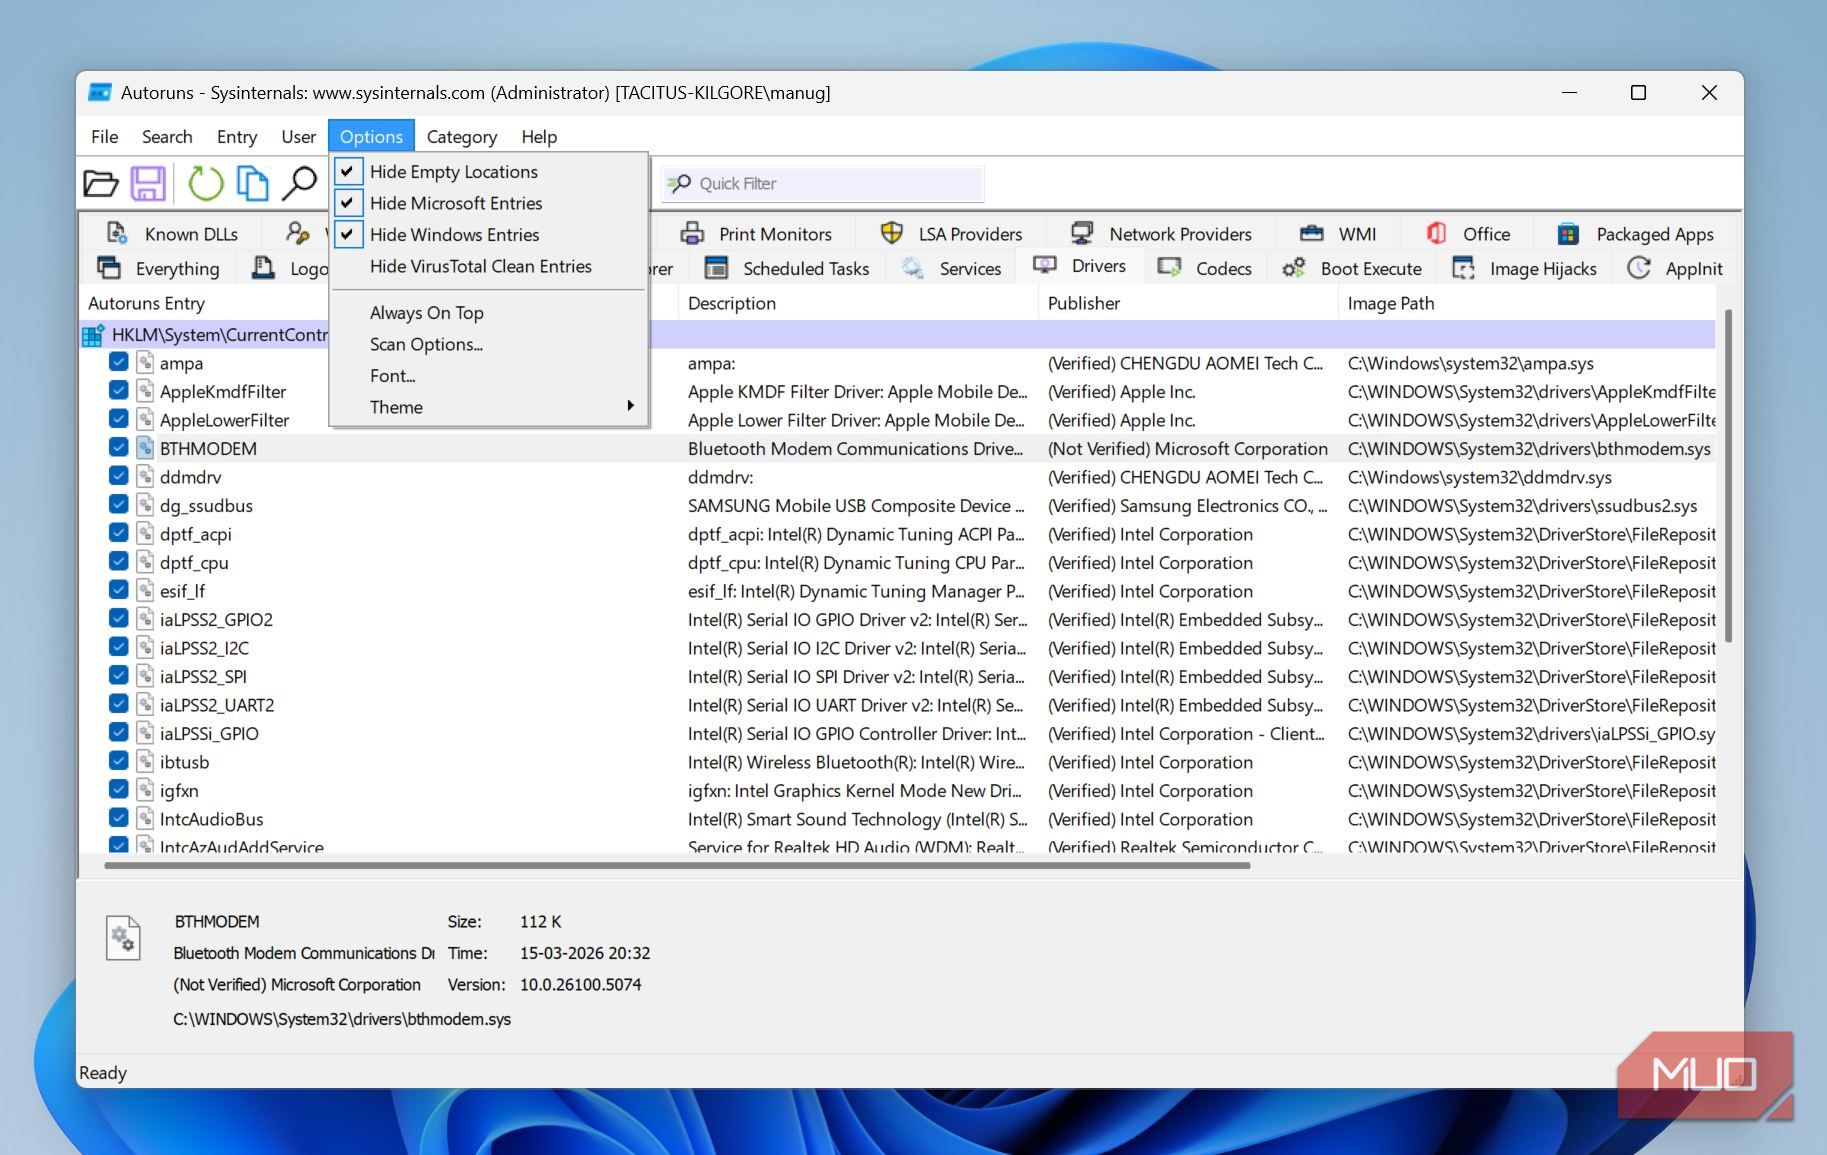Click the registry key icon beside HKLM\System
This screenshot has height=1155, width=1827.
tap(94, 335)
